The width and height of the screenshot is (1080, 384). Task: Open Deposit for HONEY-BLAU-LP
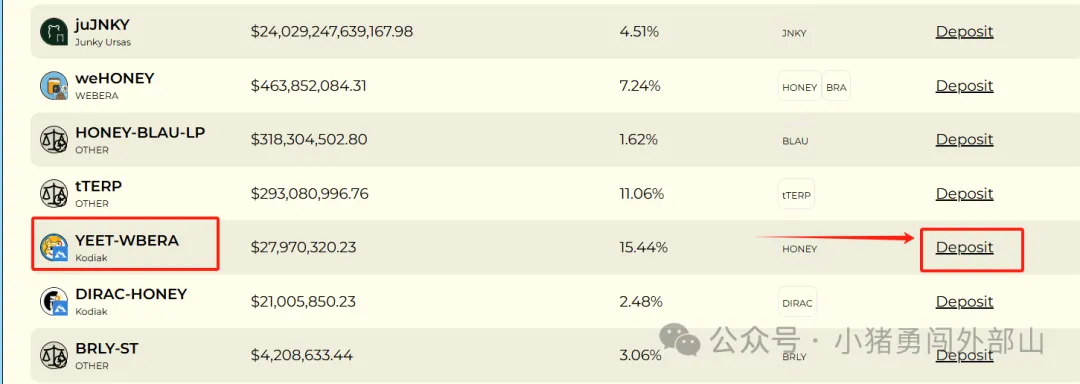pos(964,139)
